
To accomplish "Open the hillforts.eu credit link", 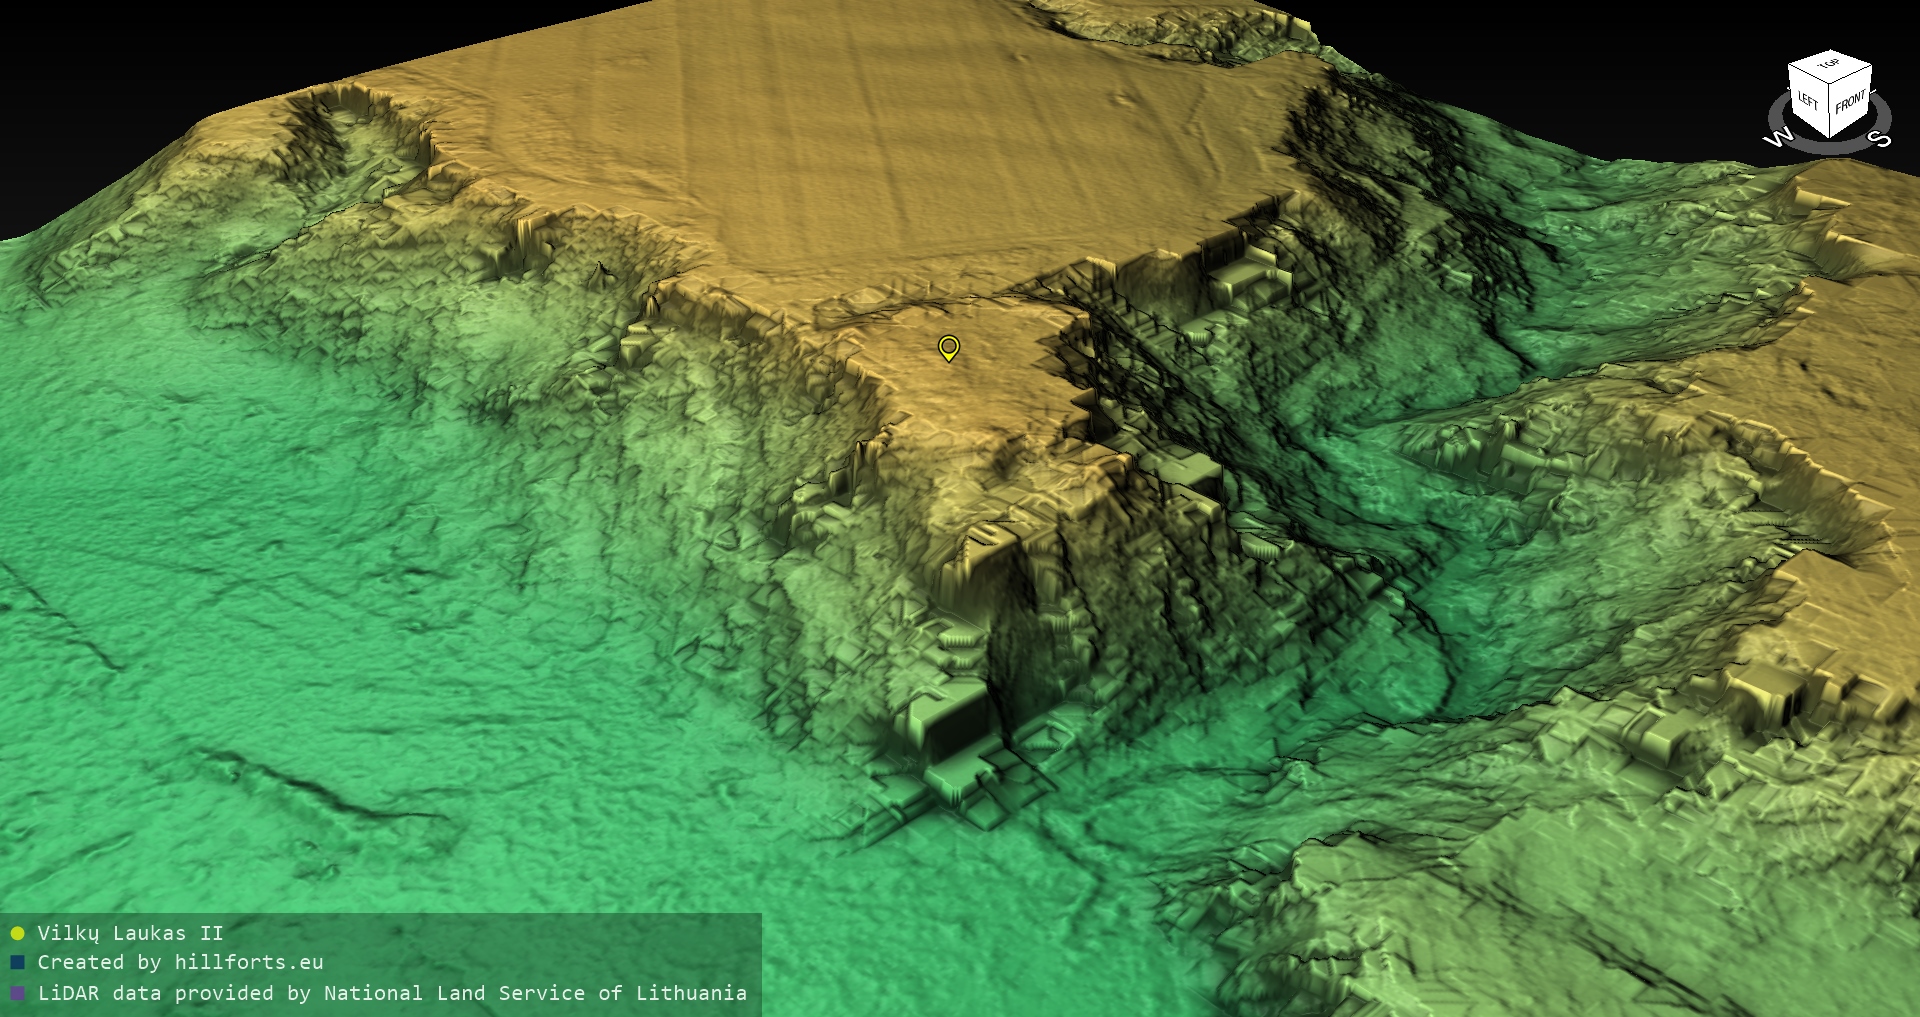I will coord(248,963).
